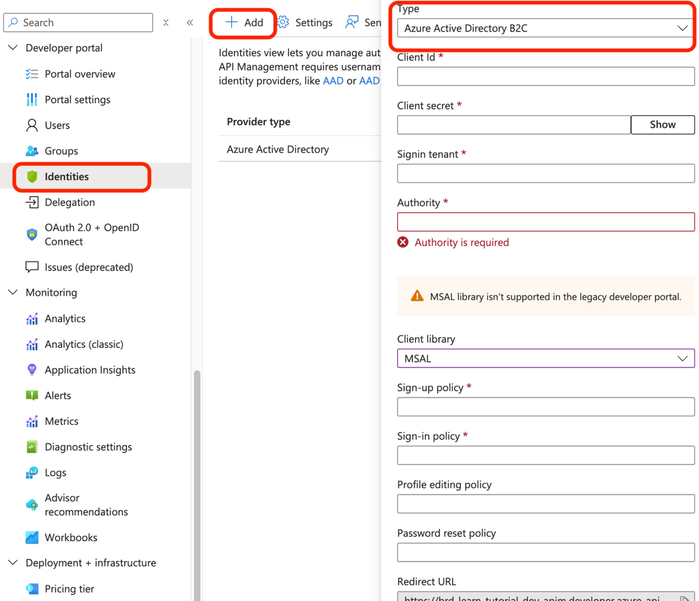Screen dimensions: 699x601
Task: Focus the Client Id field
Action: pos(546,76)
